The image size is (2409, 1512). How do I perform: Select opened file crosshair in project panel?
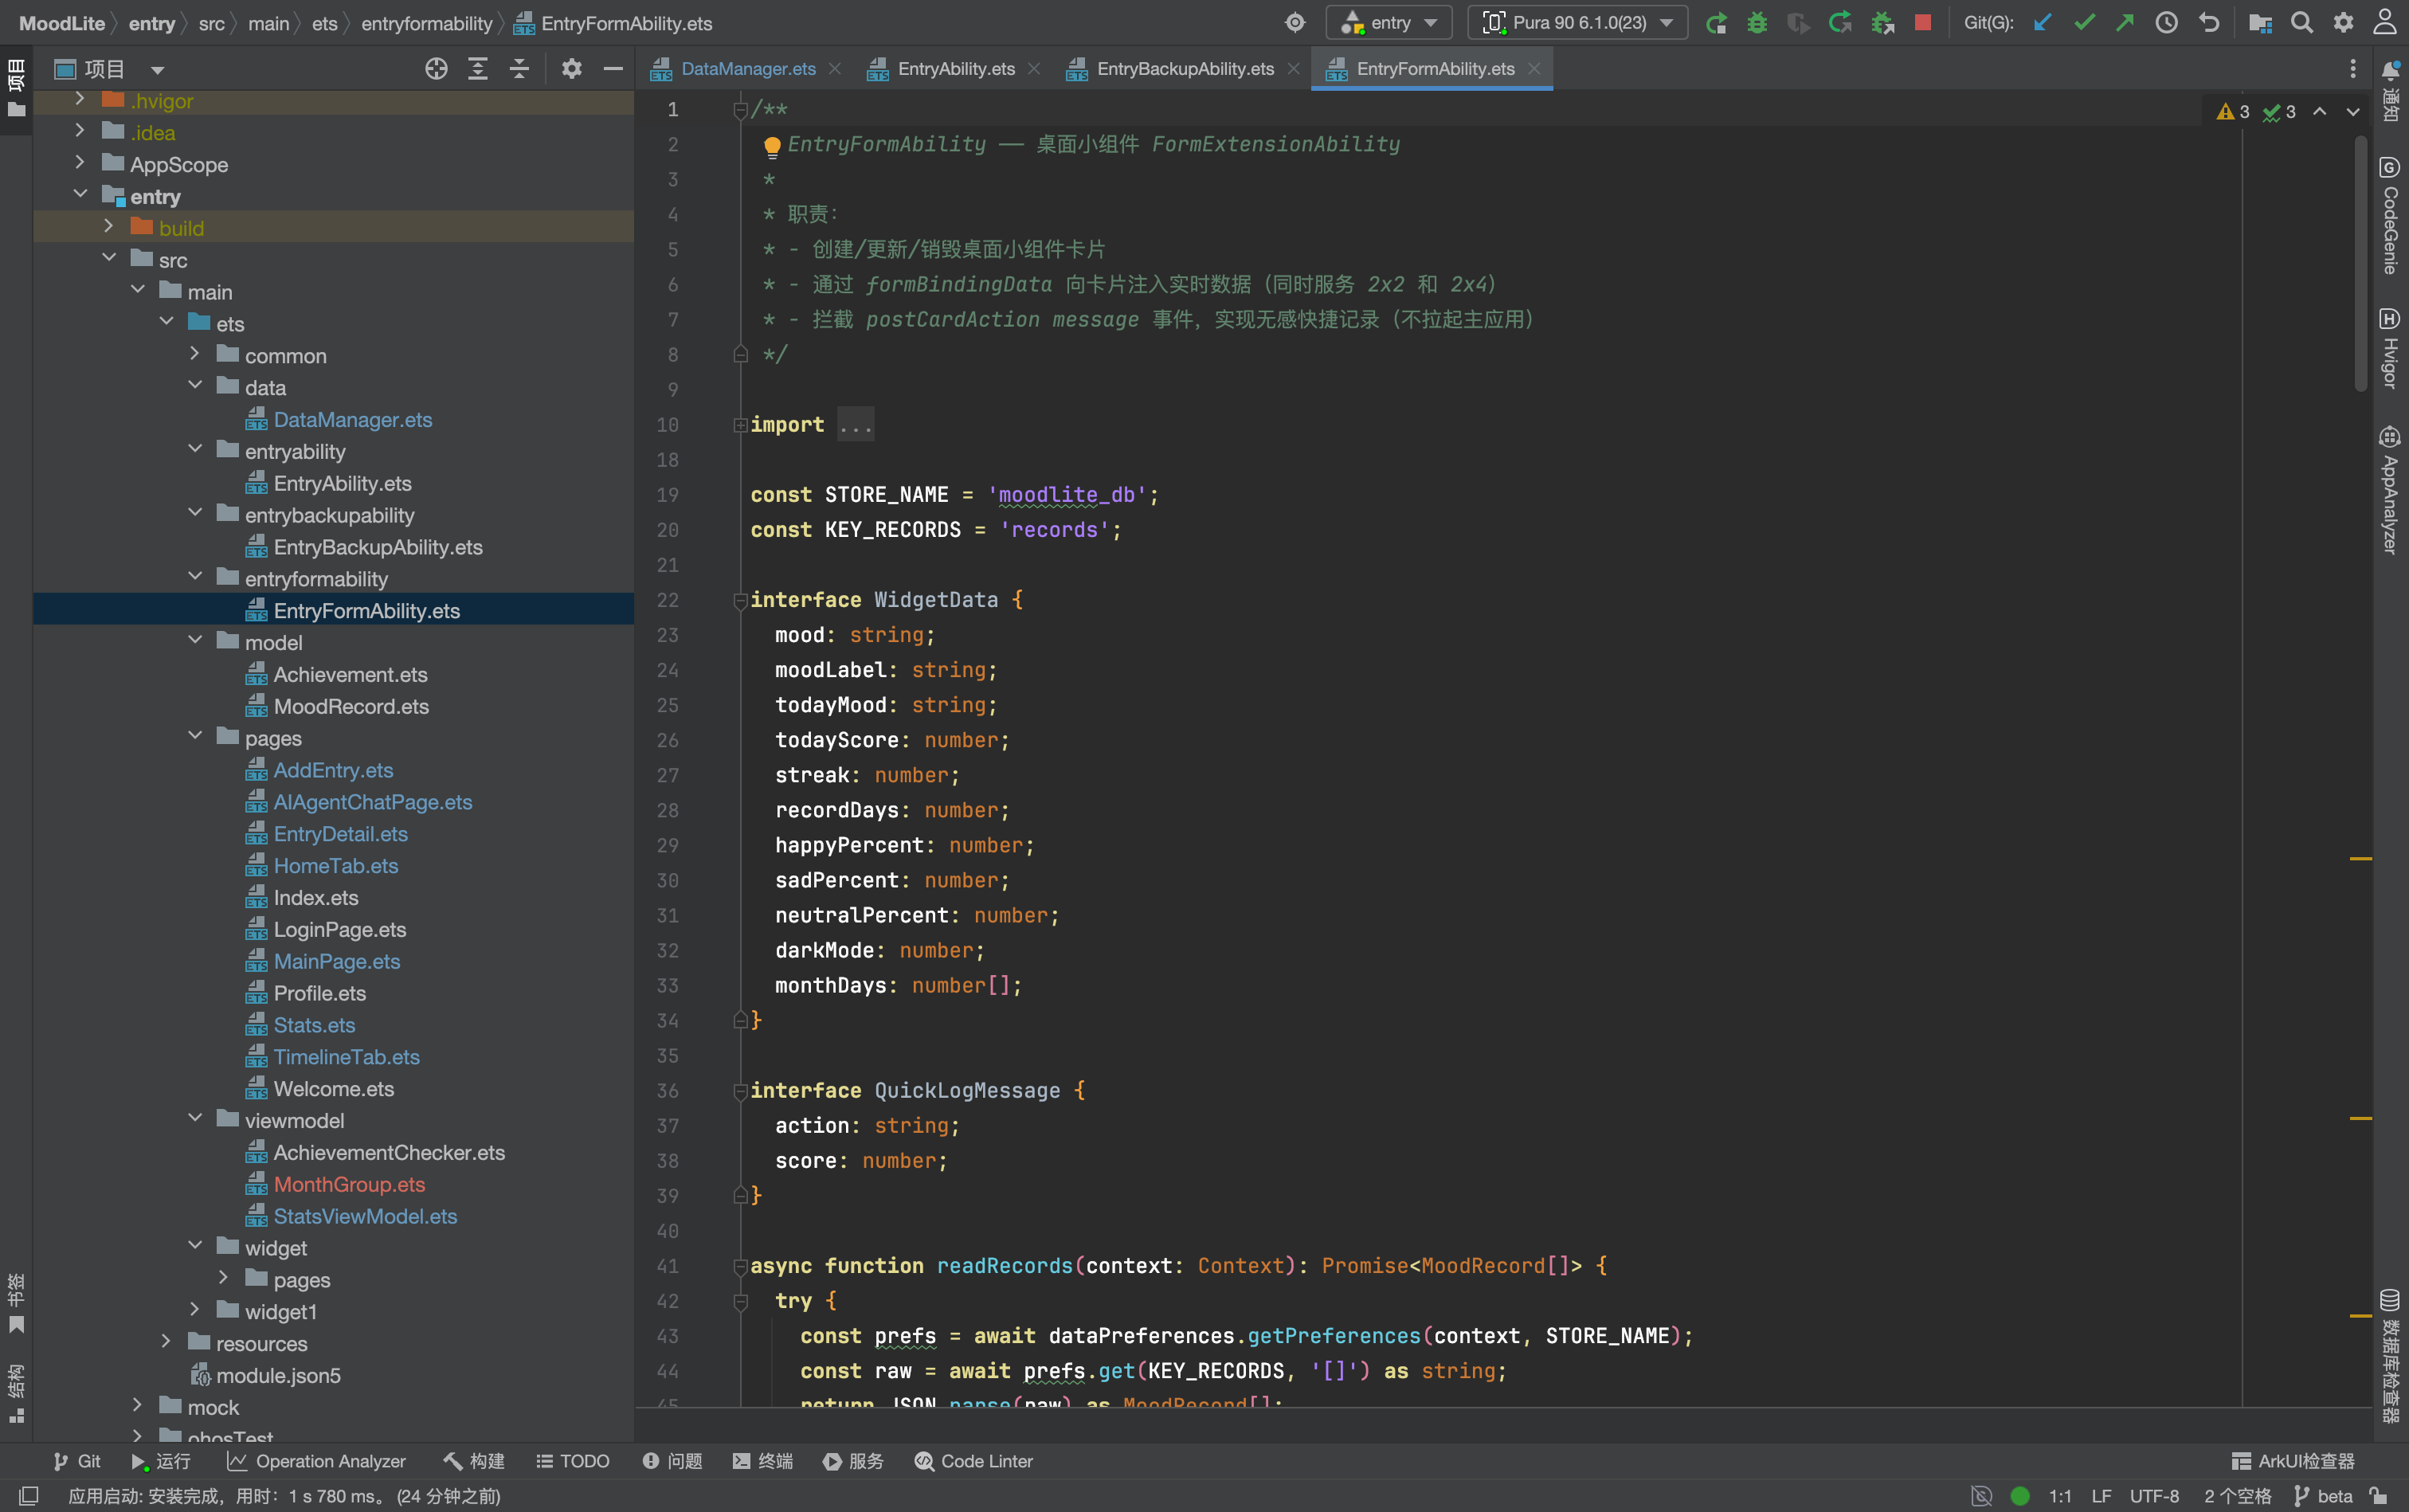click(436, 69)
